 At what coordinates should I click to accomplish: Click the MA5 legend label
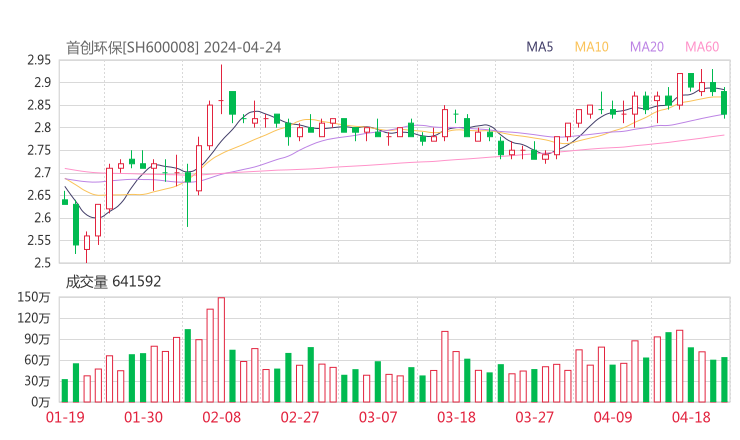click(x=539, y=47)
